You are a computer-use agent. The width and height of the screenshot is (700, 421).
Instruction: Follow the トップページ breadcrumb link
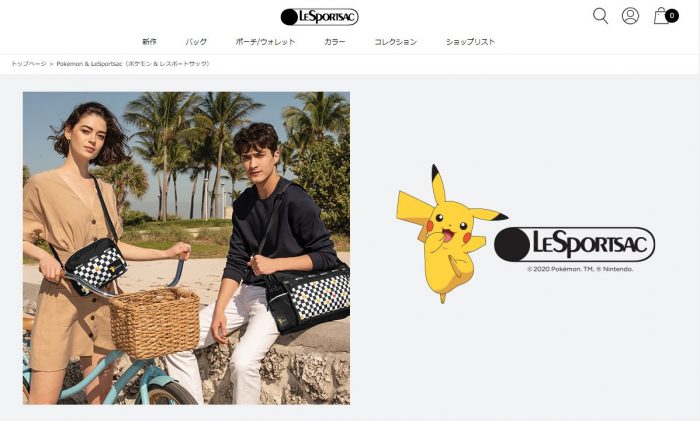29,64
